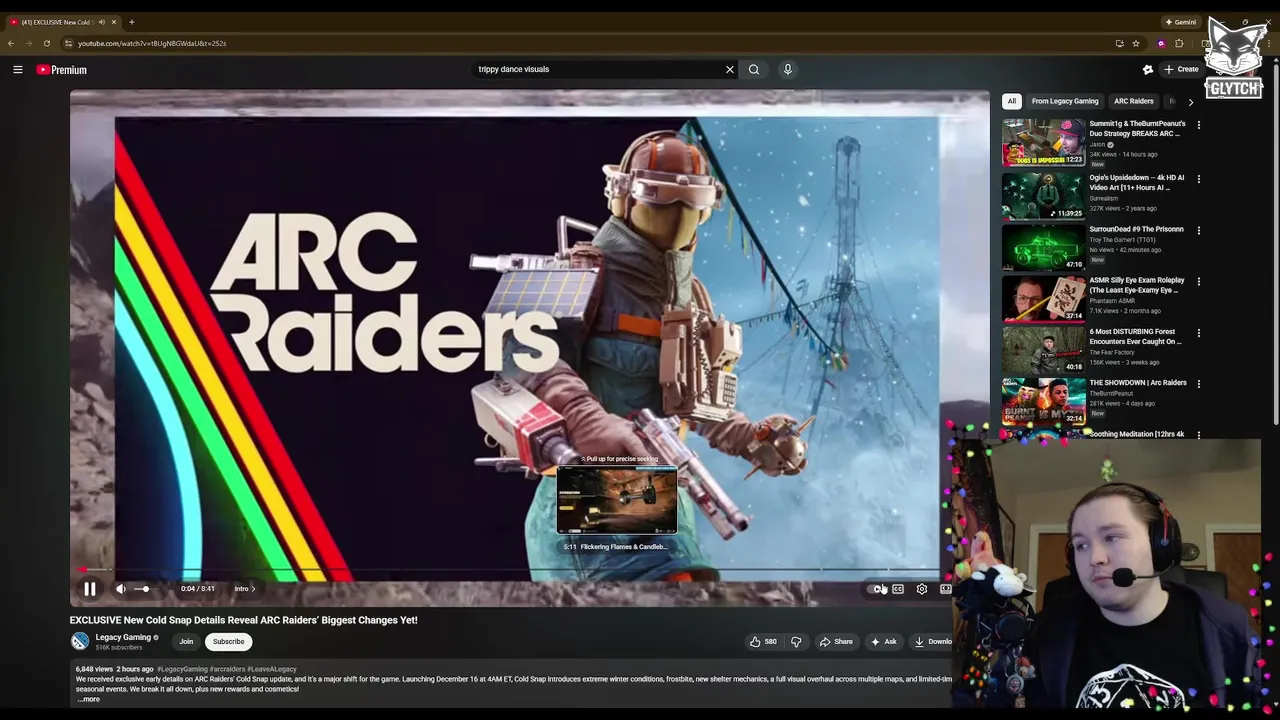Click the Jaron channel name

pyautogui.click(x=1097, y=144)
